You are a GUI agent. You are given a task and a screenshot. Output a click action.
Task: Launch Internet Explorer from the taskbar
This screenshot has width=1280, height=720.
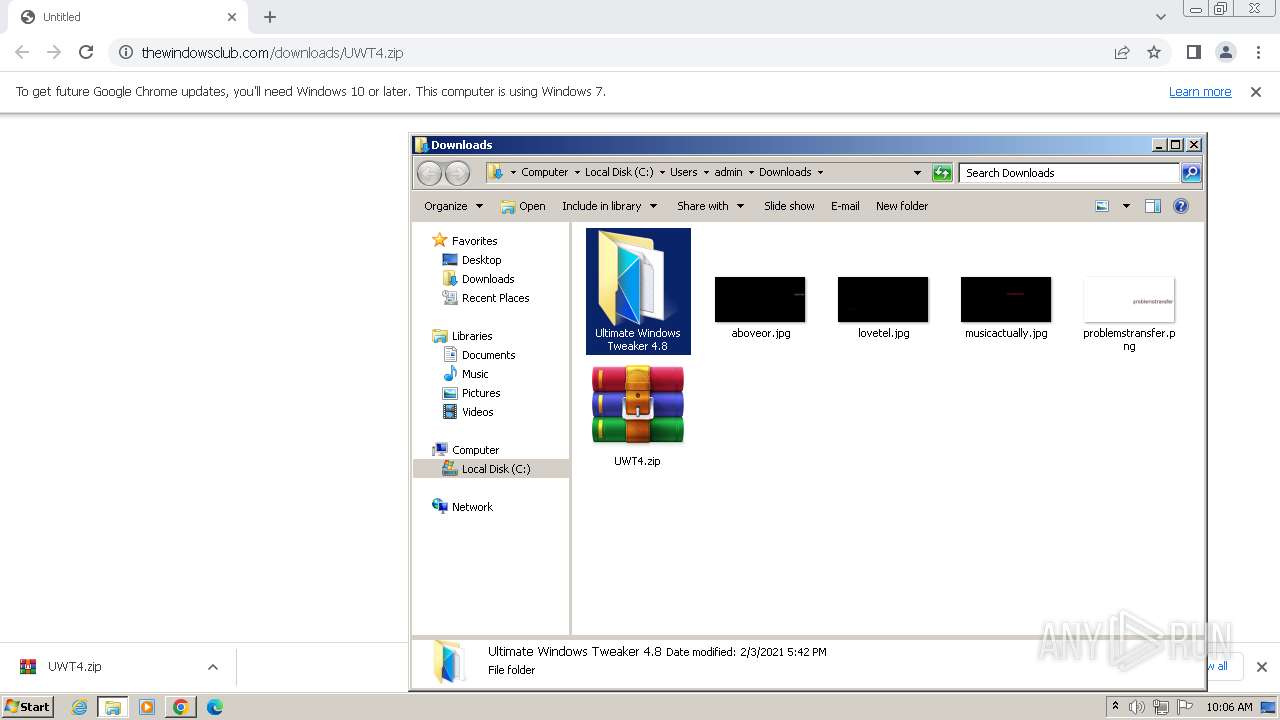click(x=79, y=707)
